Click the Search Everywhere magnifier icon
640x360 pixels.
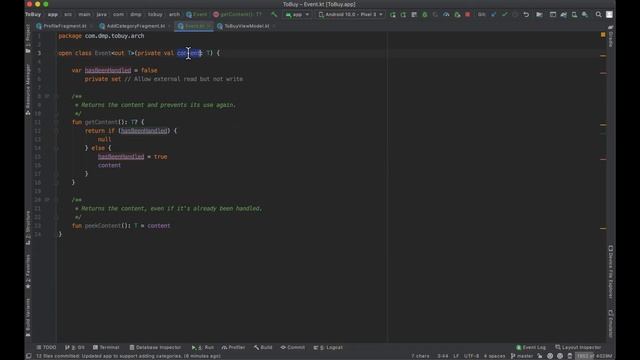coord(598,15)
